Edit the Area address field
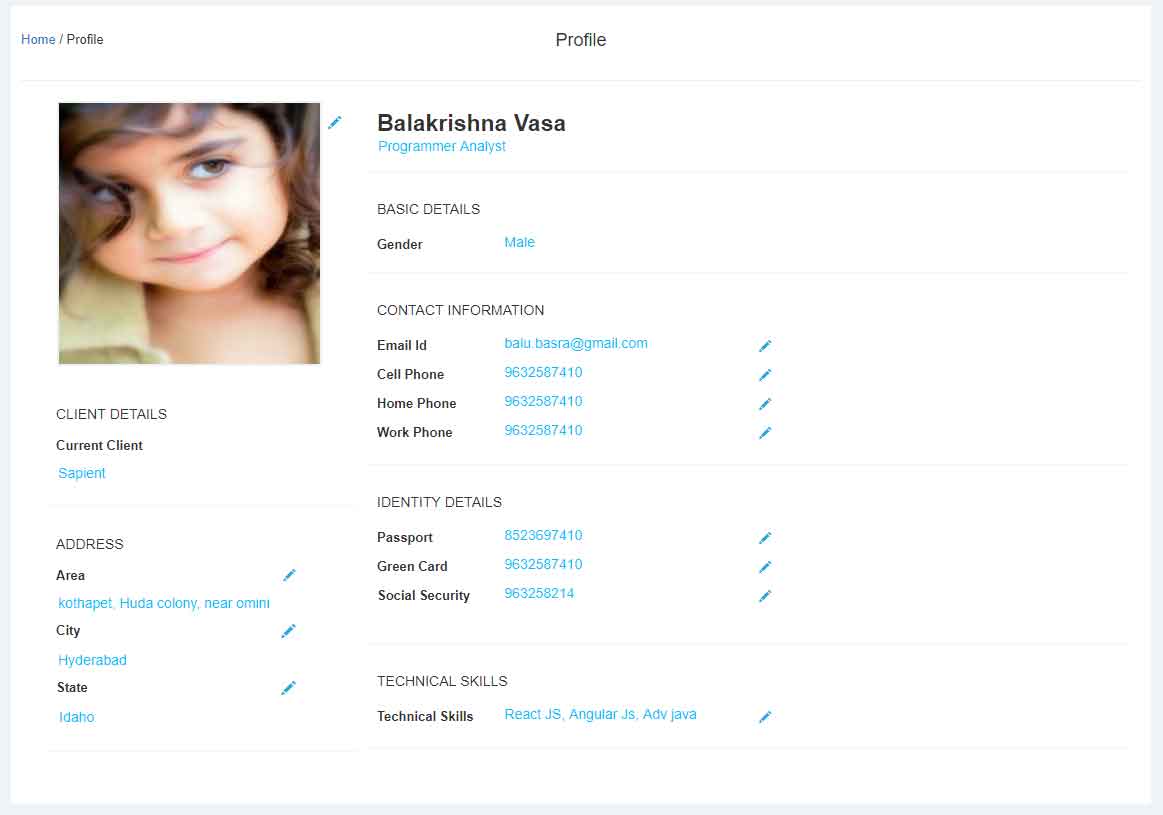Image resolution: width=1163 pixels, height=815 pixels. 289,575
